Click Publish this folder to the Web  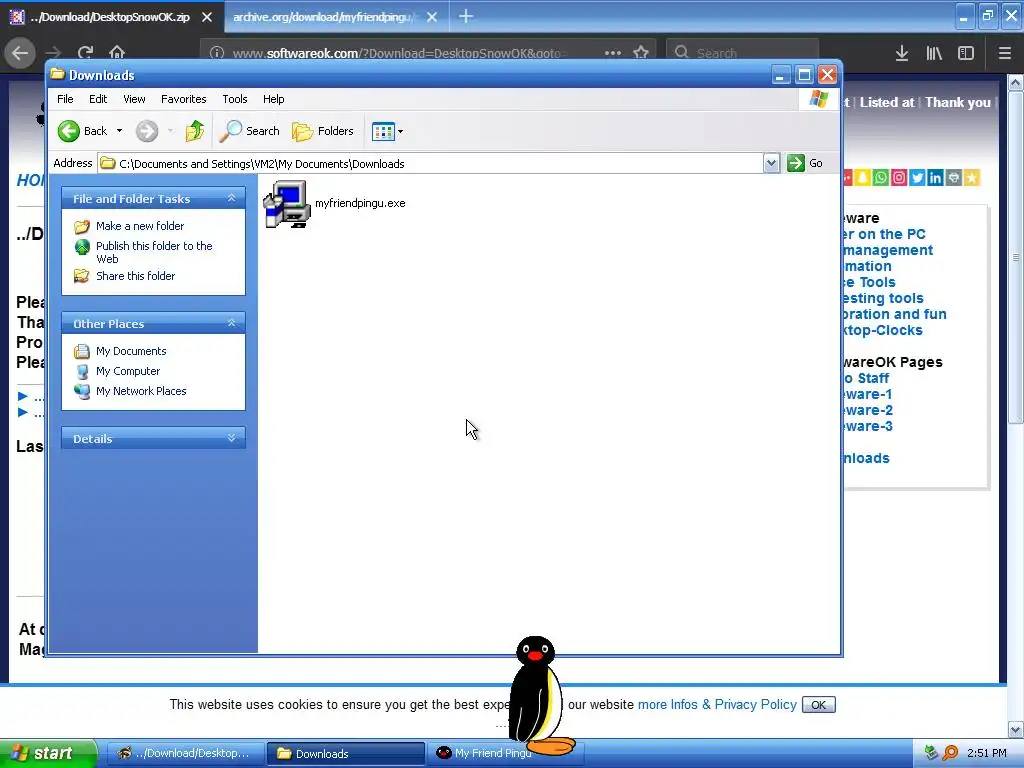pos(154,252)
